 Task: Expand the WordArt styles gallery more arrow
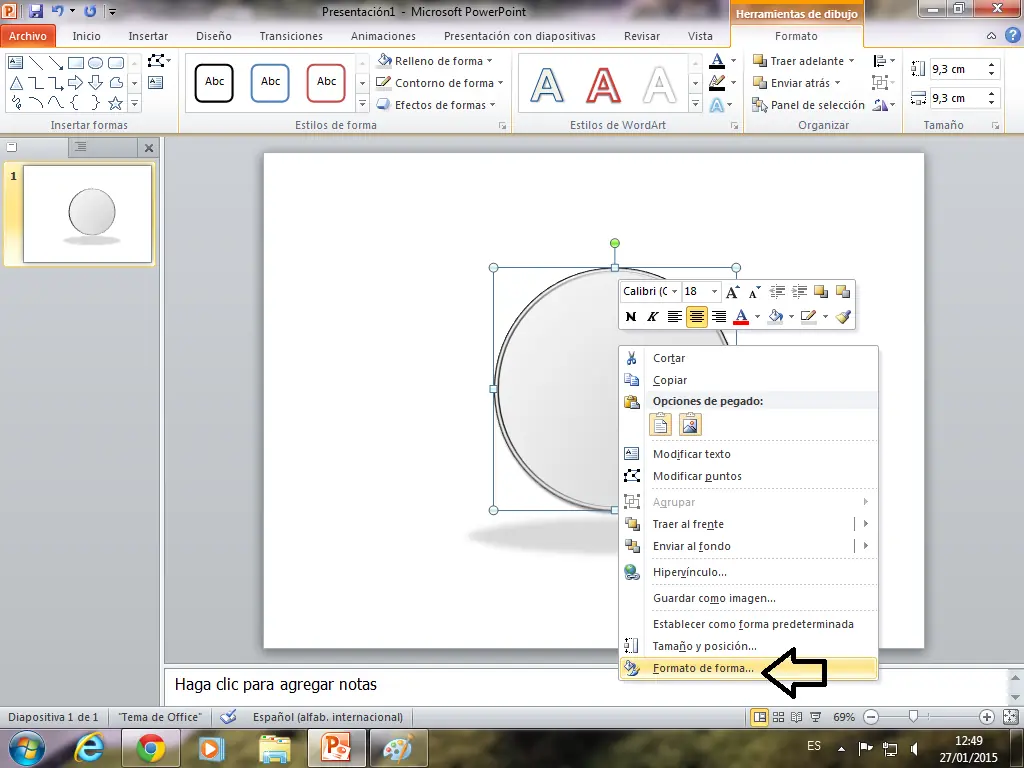click(696, 103)
